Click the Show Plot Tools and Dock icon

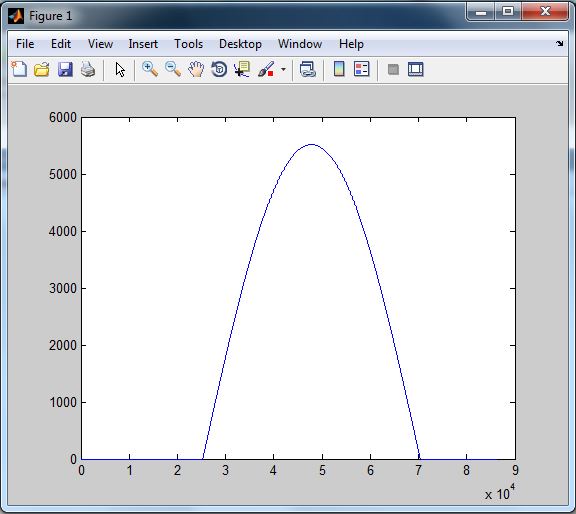tap(415, 69)
